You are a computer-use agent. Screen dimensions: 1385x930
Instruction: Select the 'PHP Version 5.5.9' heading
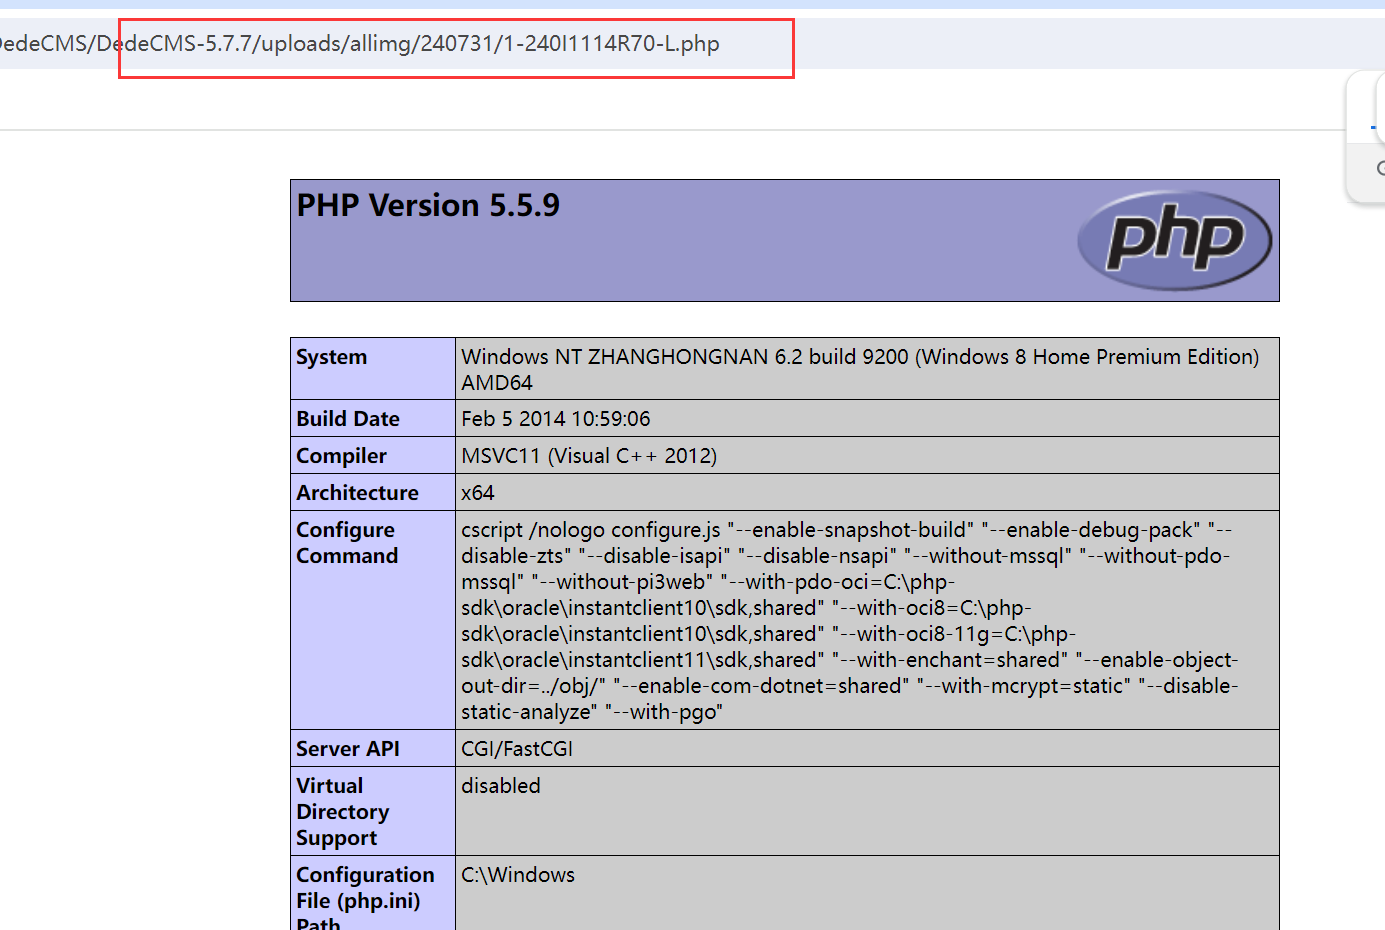[428, 205]
